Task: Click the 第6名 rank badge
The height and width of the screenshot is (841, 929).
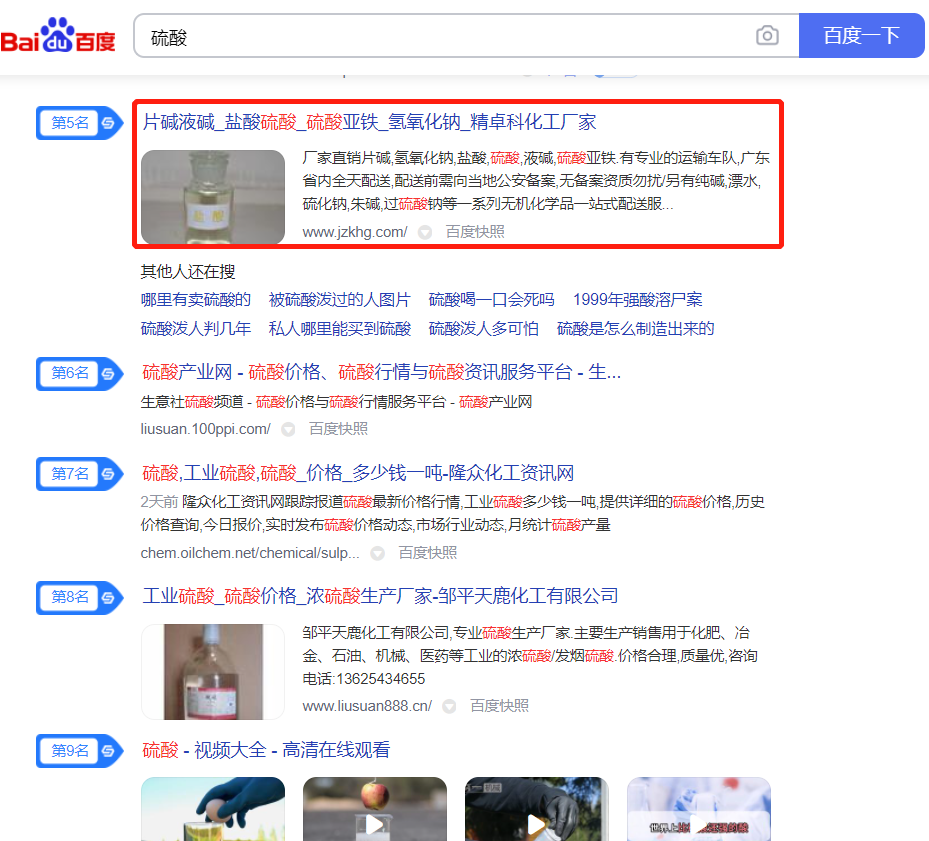Action: tap(79, 373)
